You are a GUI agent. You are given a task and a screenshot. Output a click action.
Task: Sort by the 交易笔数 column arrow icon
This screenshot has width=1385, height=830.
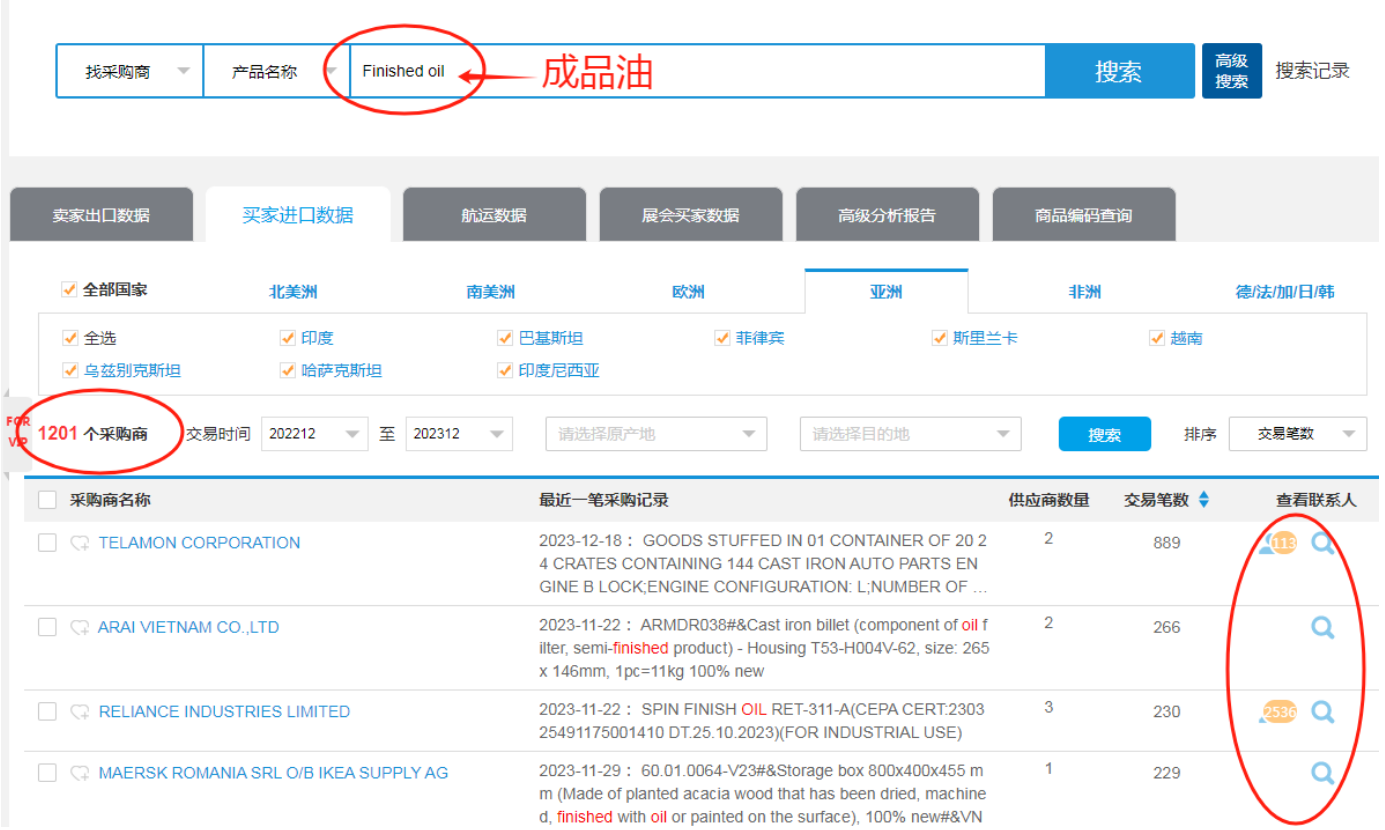[1203, 500]
